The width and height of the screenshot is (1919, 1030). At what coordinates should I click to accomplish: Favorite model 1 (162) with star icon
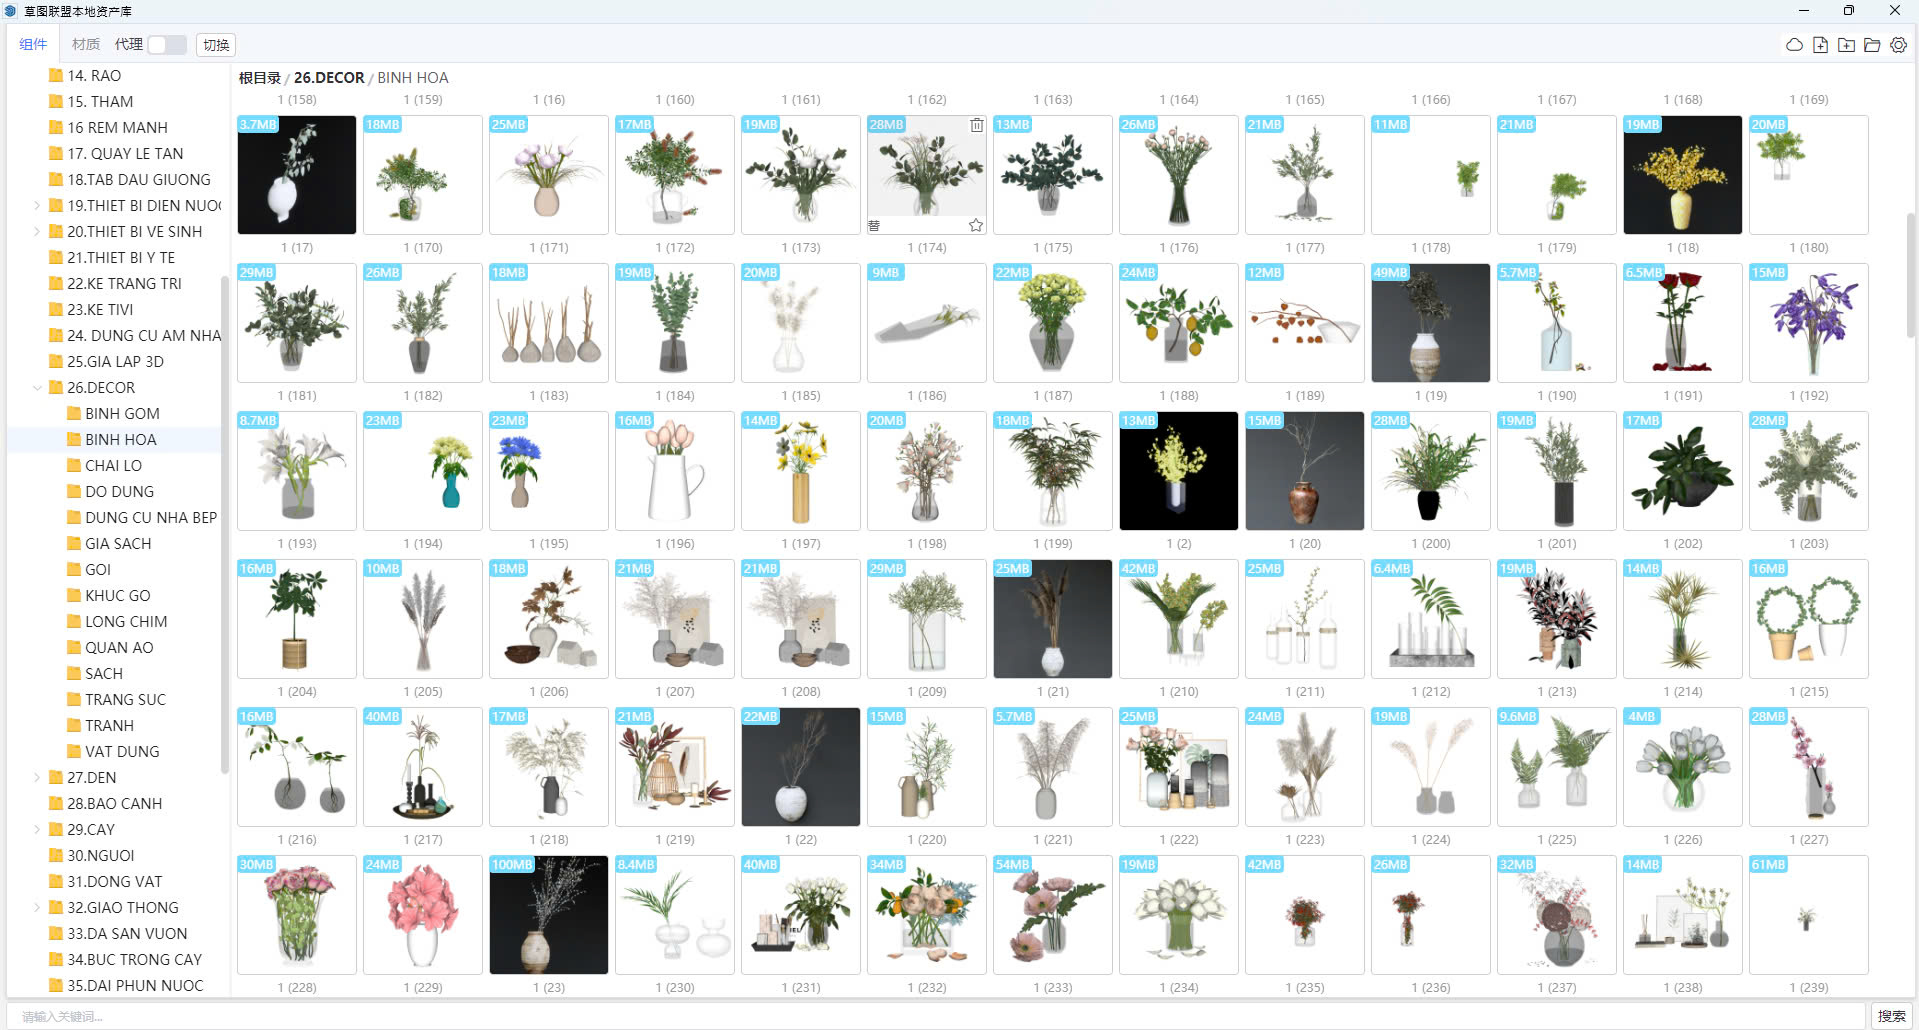tap(976, 225)
